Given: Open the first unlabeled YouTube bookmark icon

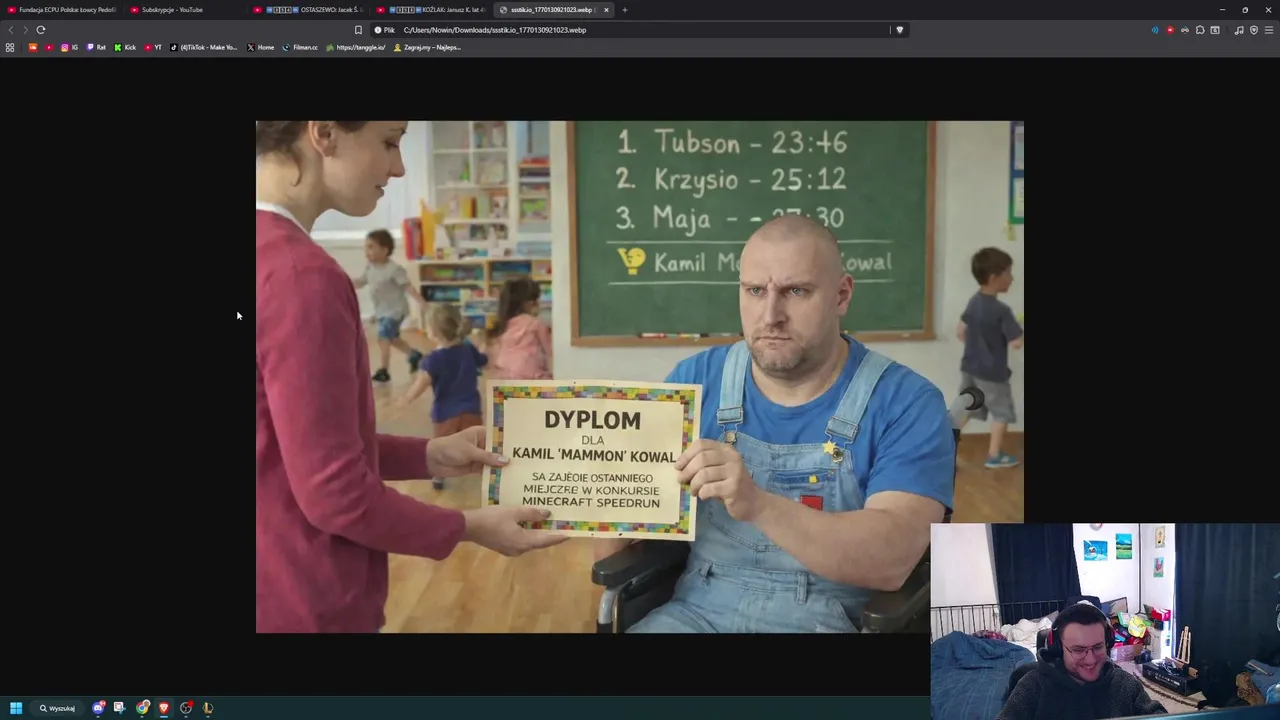Looking at the screenshot, I should click(x=49, y=47).
